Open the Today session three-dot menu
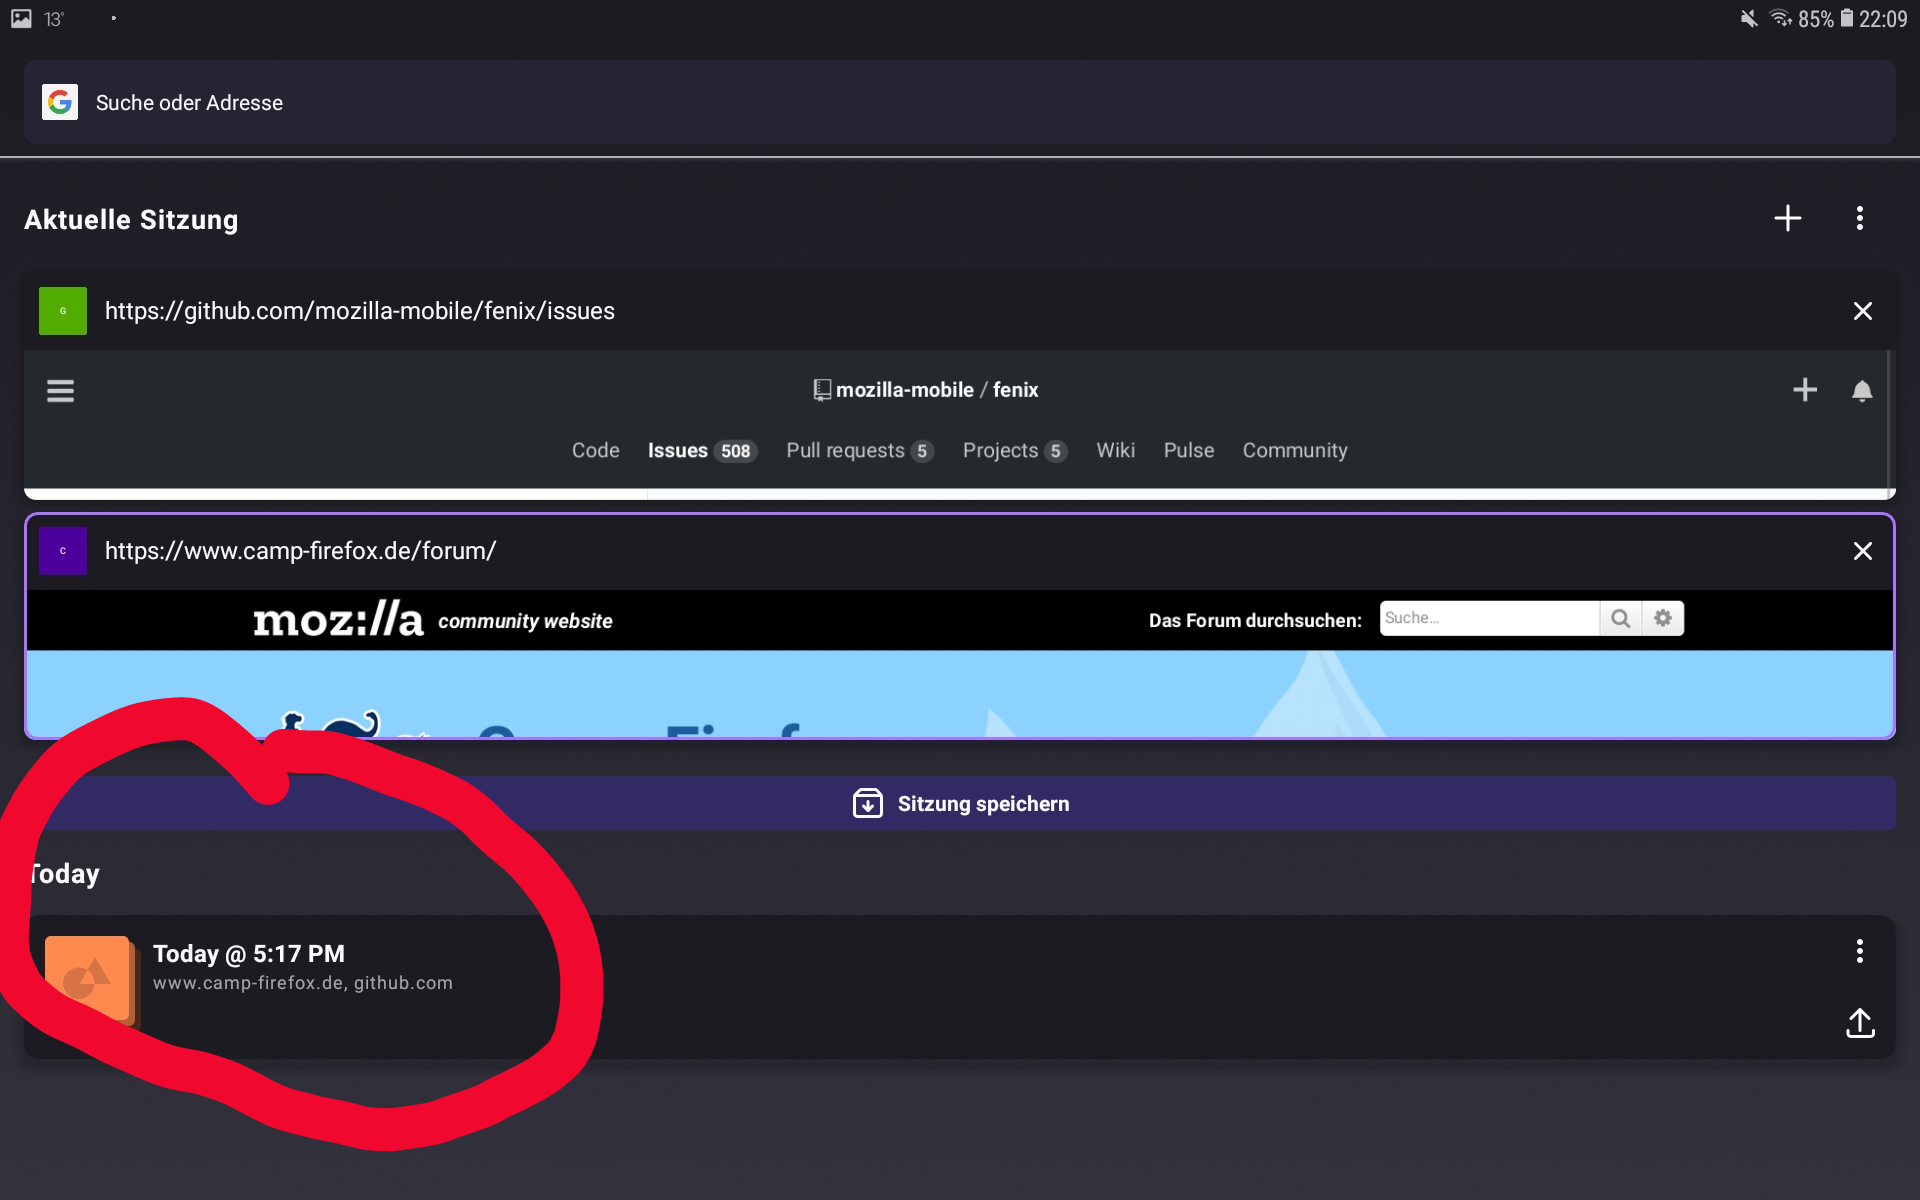 click(x=1860, y=951)
